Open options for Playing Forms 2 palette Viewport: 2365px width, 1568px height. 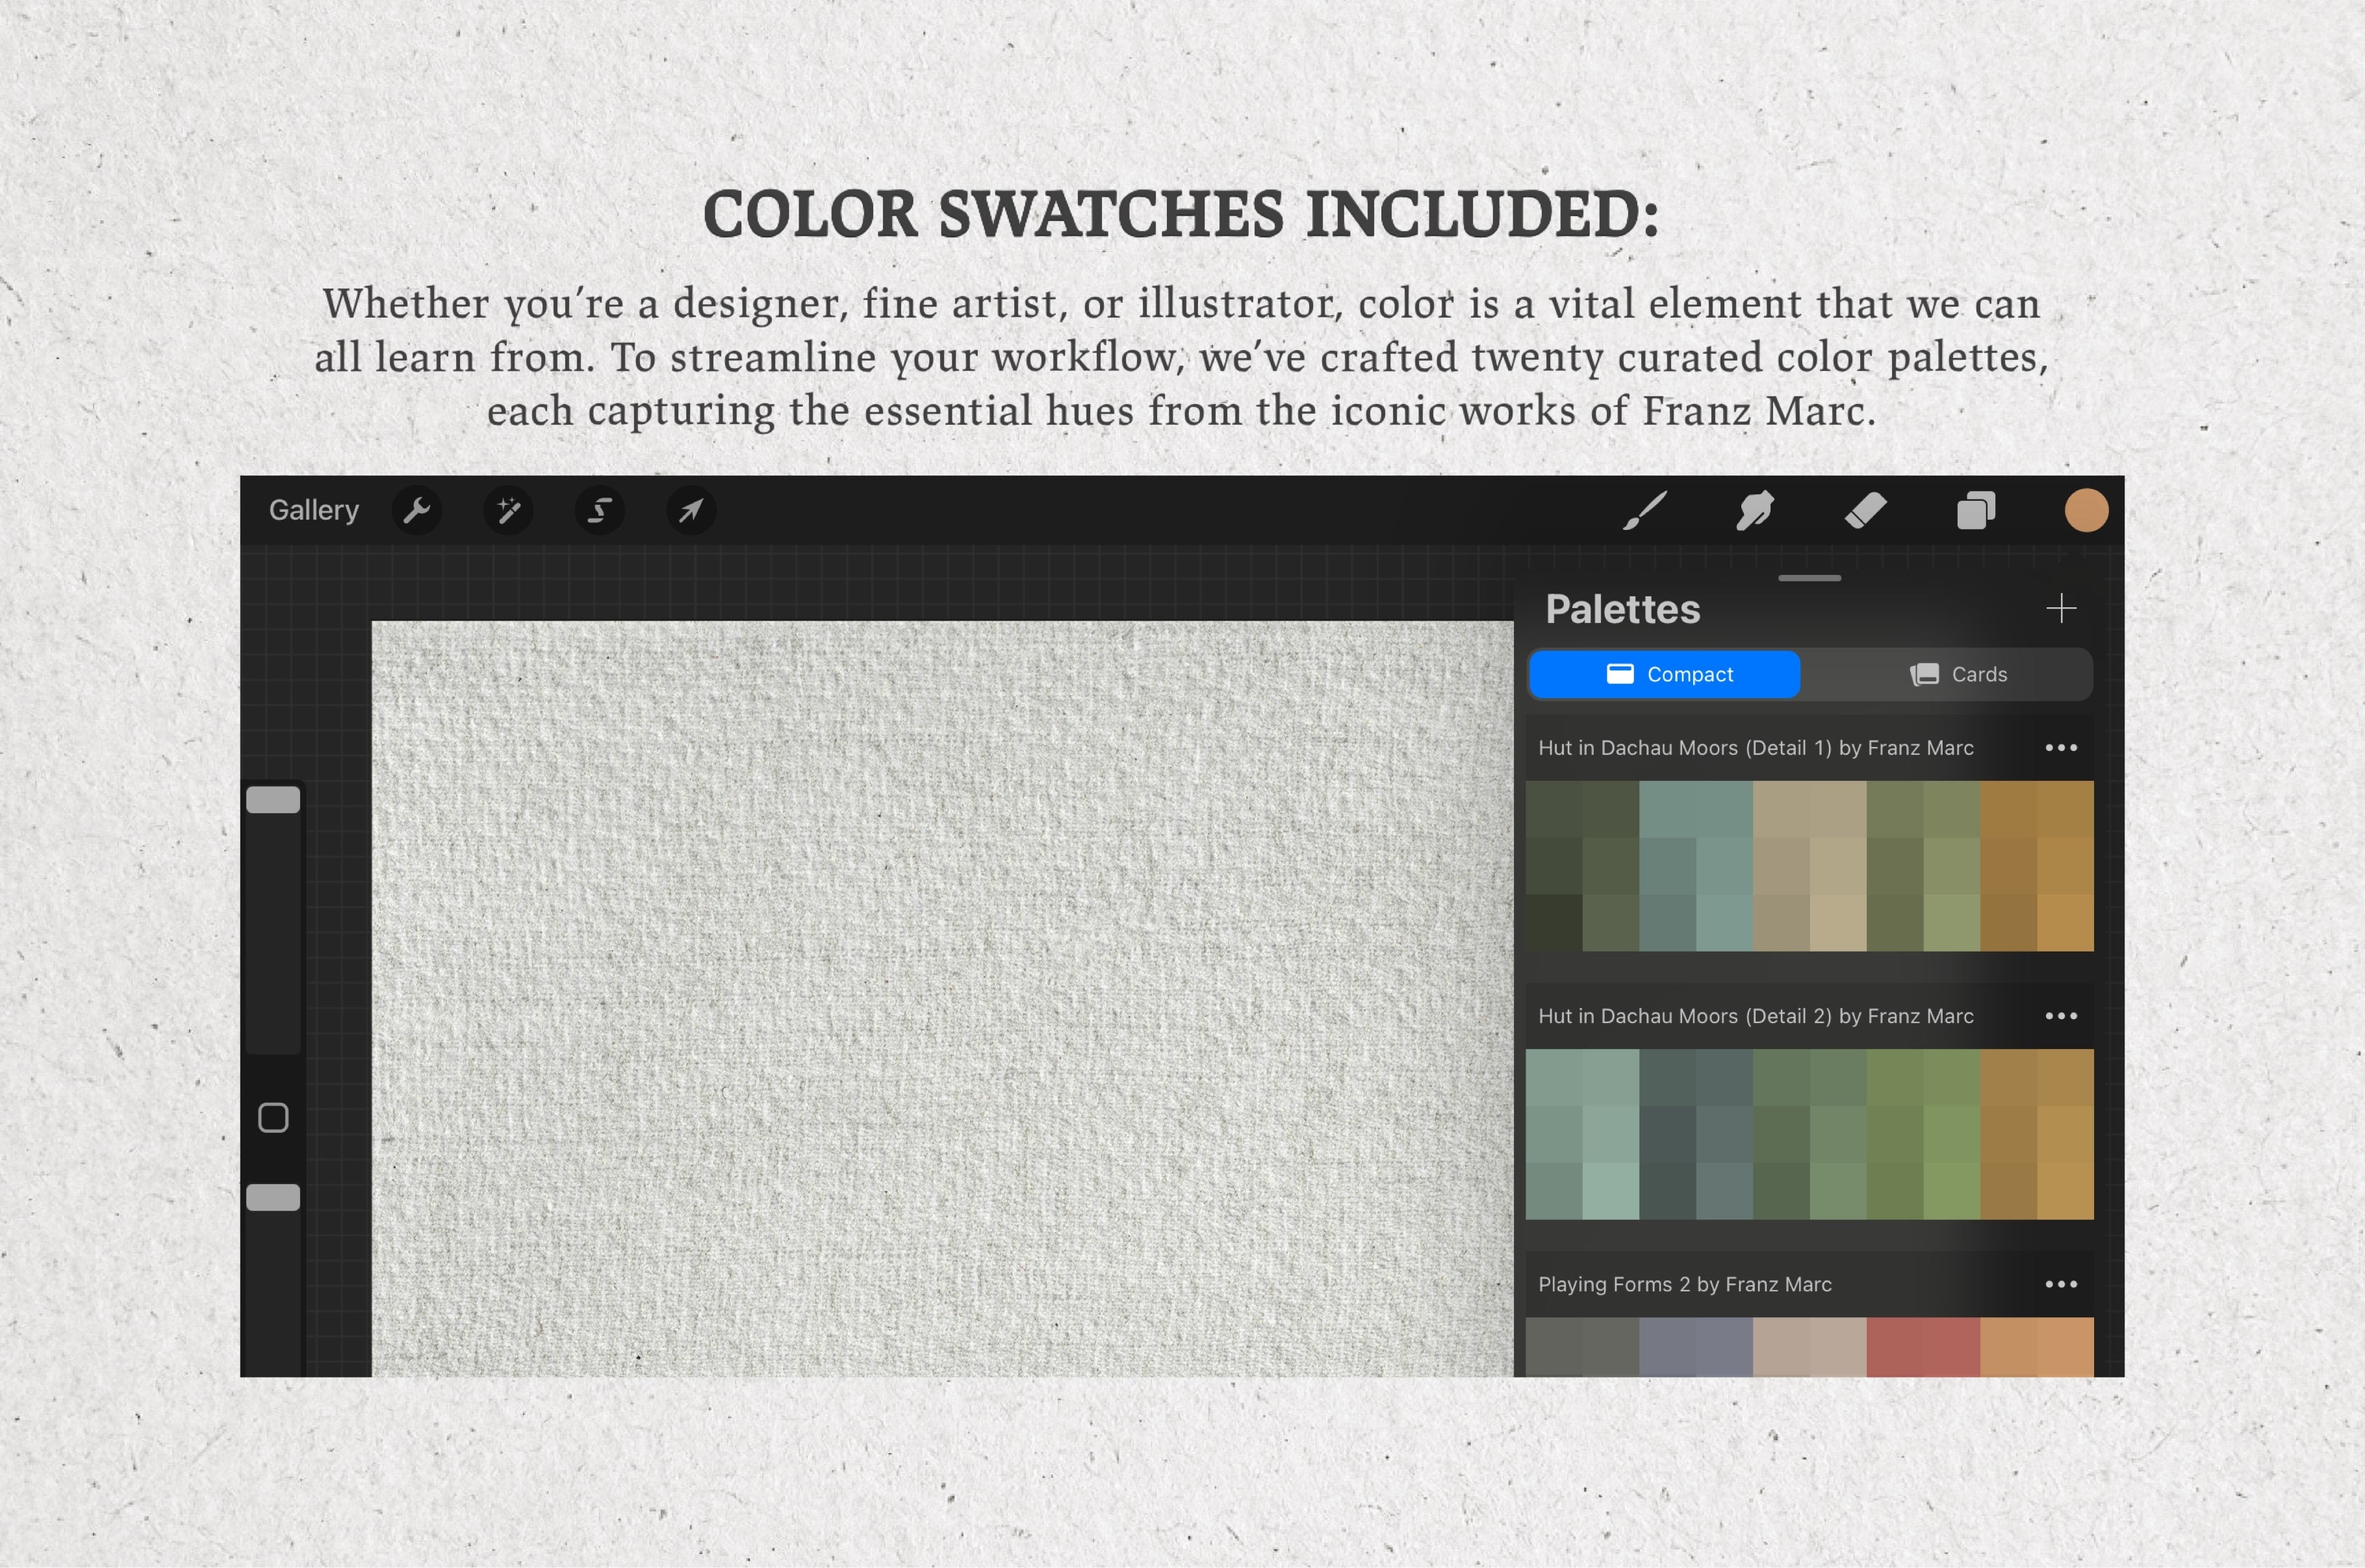coord(2061,1284)
